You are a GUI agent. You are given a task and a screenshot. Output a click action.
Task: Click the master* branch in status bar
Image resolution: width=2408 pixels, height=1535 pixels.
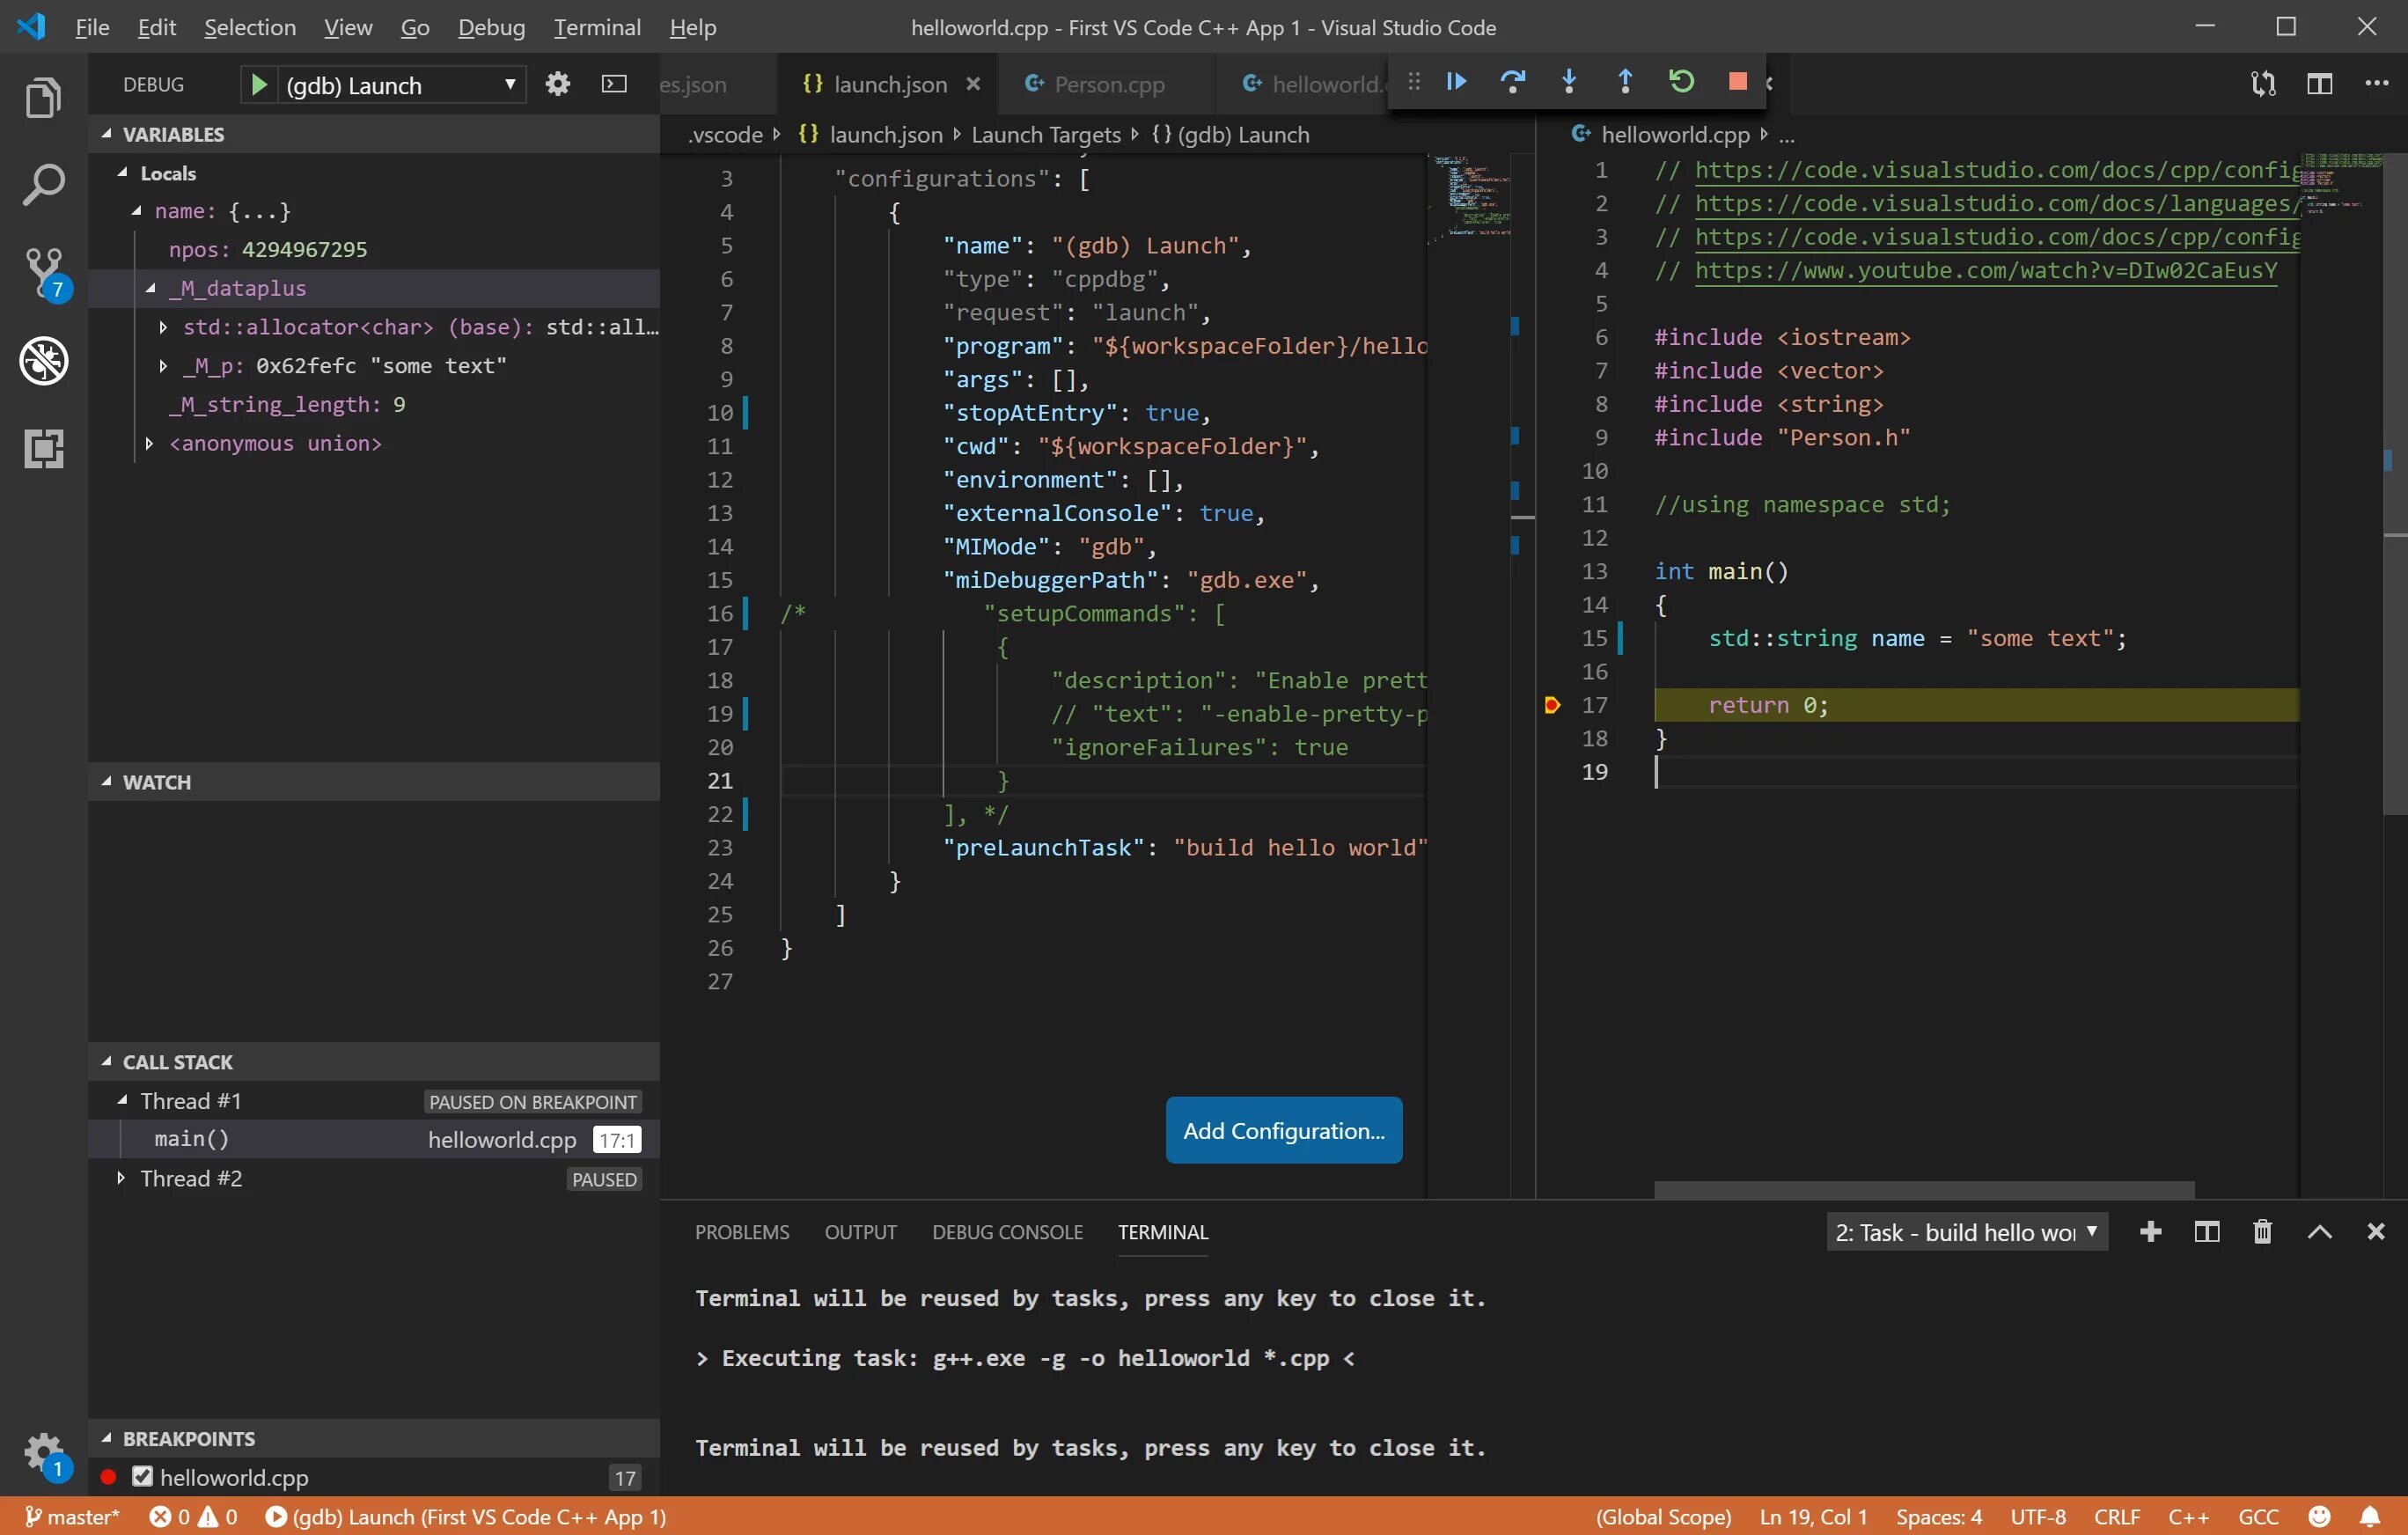click(73, 1517)
